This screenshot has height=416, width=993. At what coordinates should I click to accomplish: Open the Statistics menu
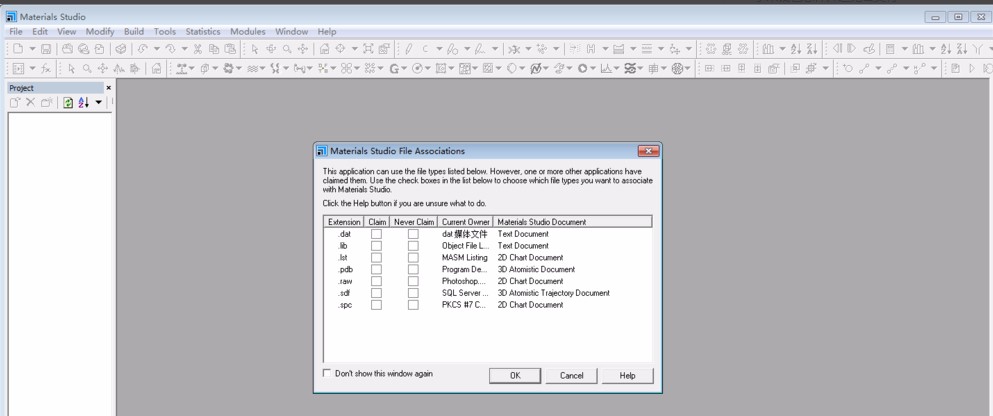coord(203,32)
